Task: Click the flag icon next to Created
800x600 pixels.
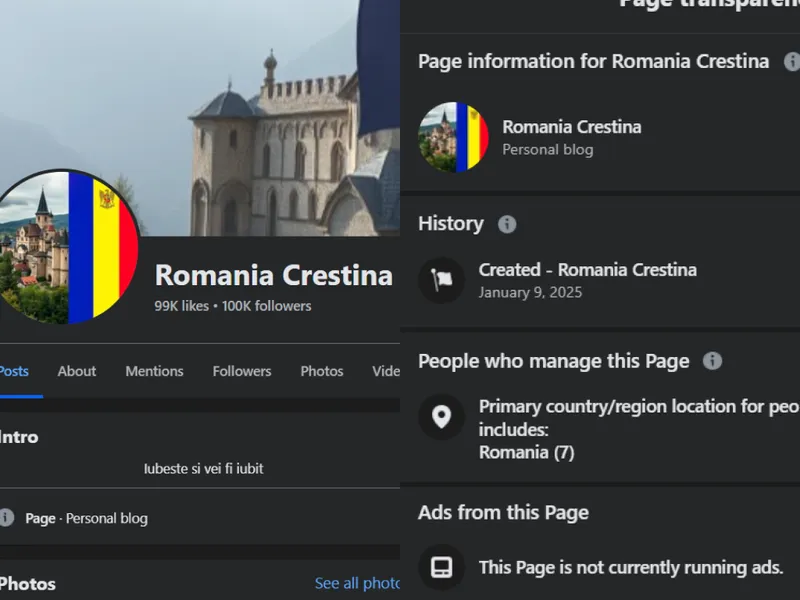Action: click(x=441, y=281)
